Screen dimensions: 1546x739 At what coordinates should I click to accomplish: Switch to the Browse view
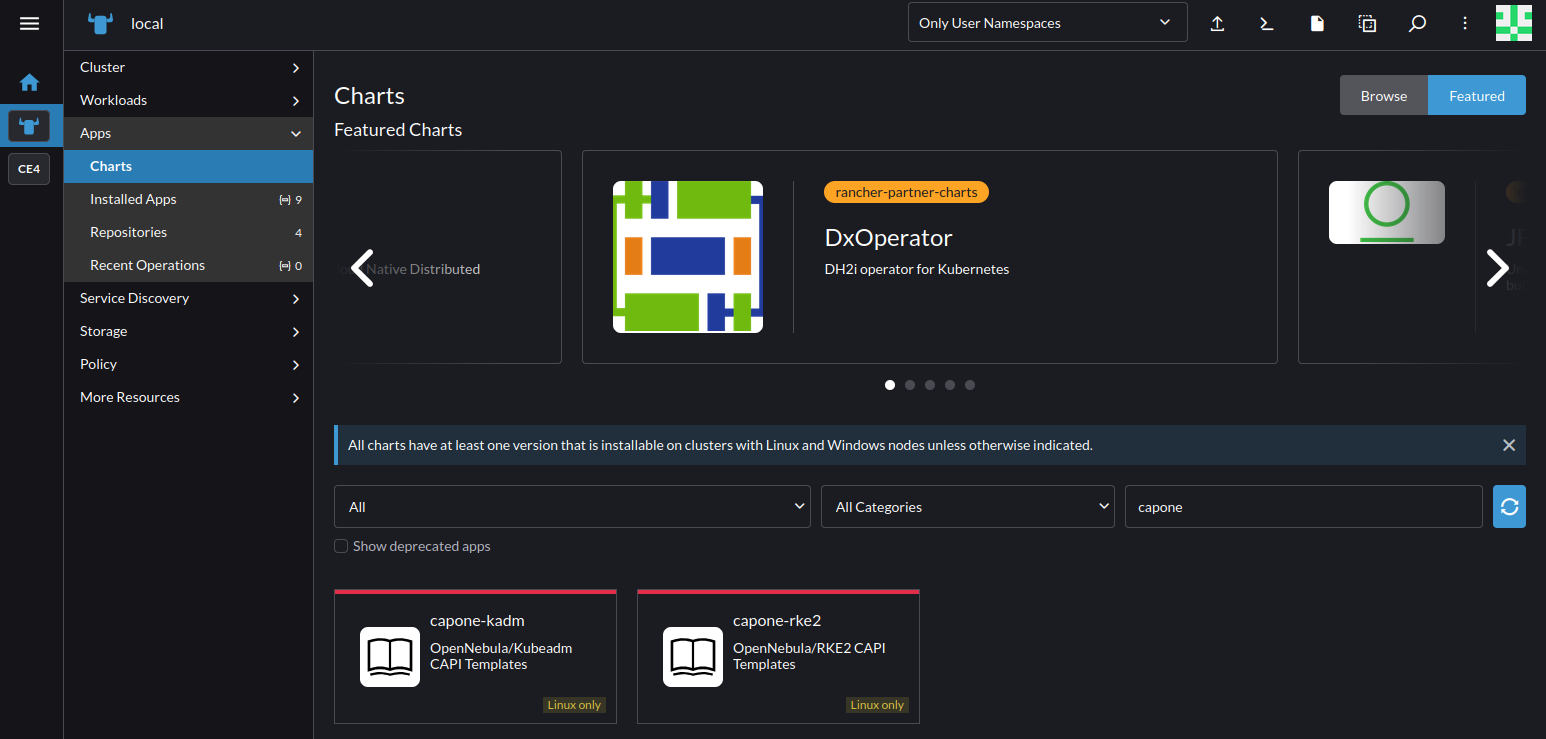pyautogui.click(x=1384, y=96)
